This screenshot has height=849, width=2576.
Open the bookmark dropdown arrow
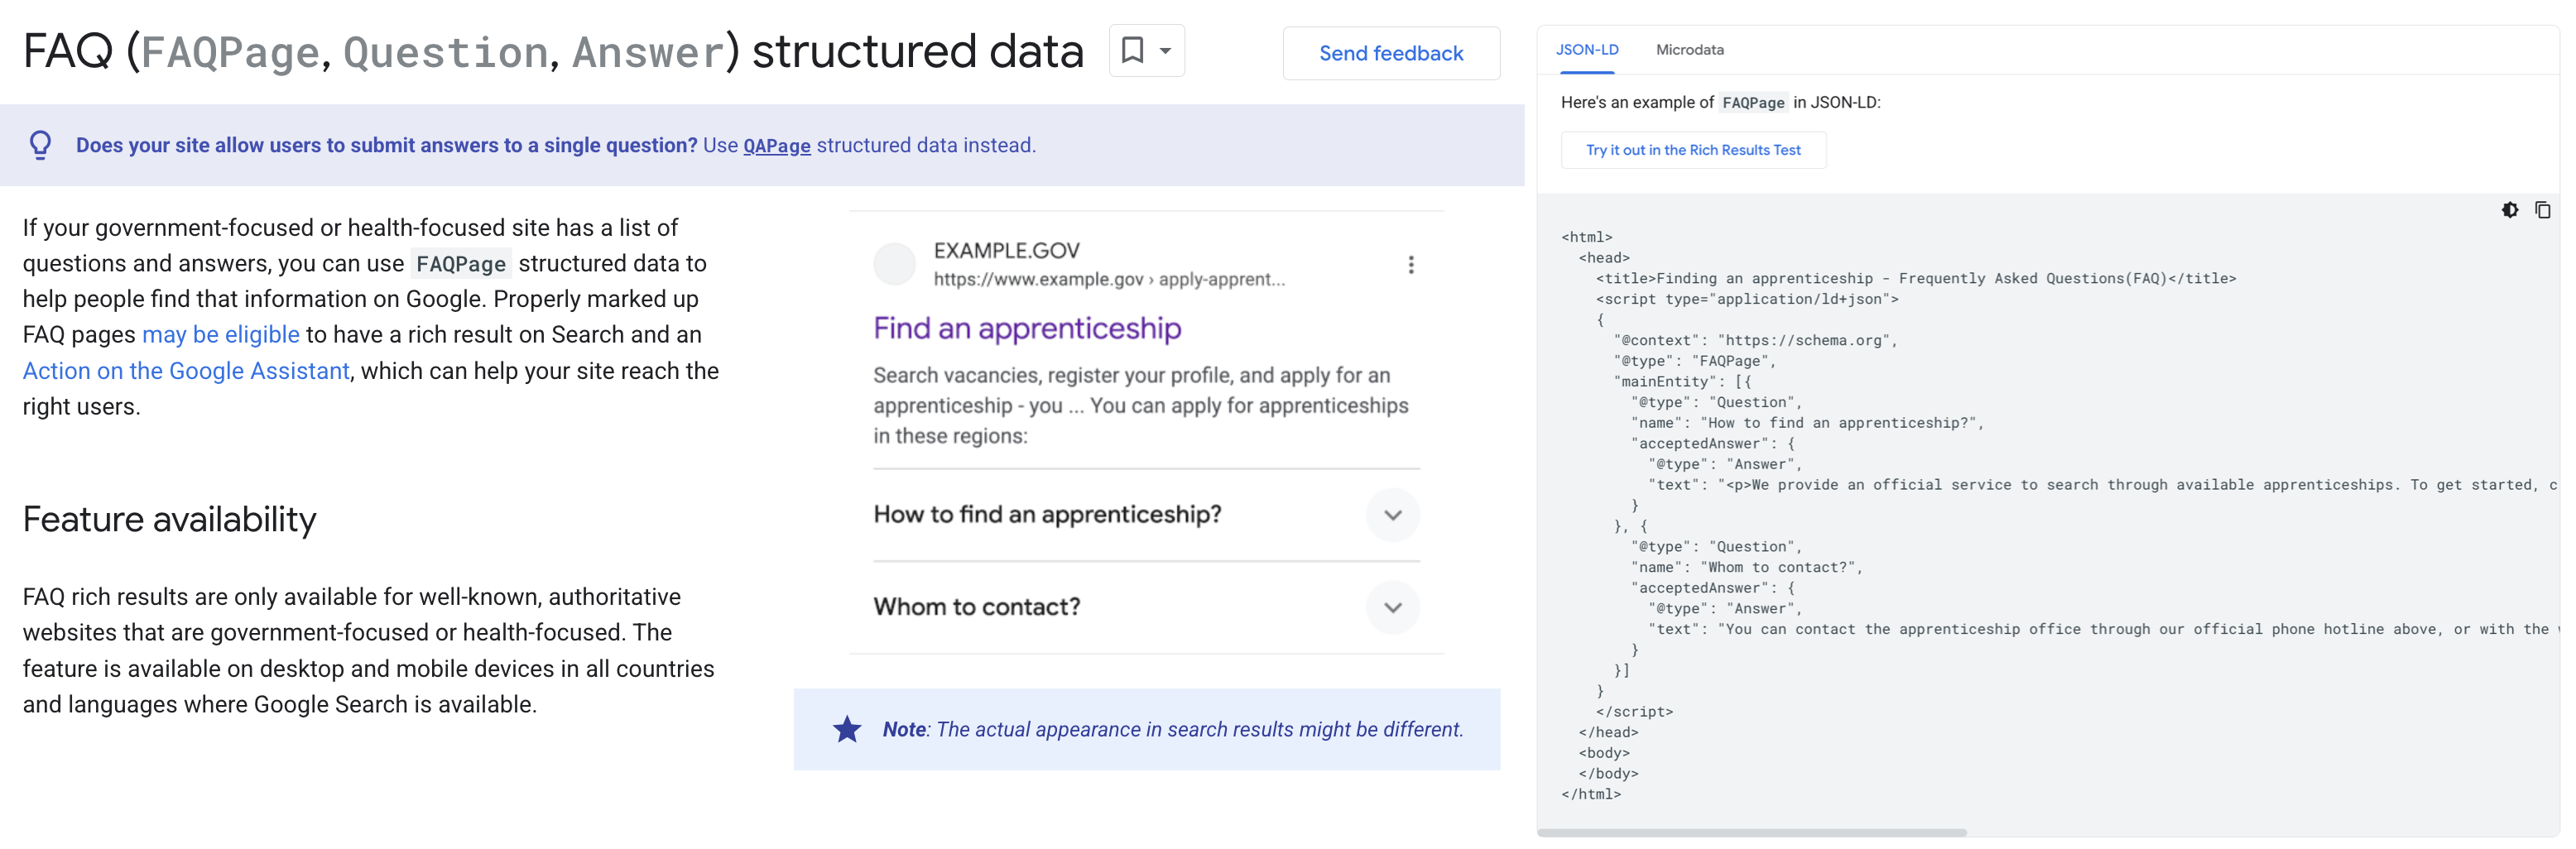pos(1165,51)
